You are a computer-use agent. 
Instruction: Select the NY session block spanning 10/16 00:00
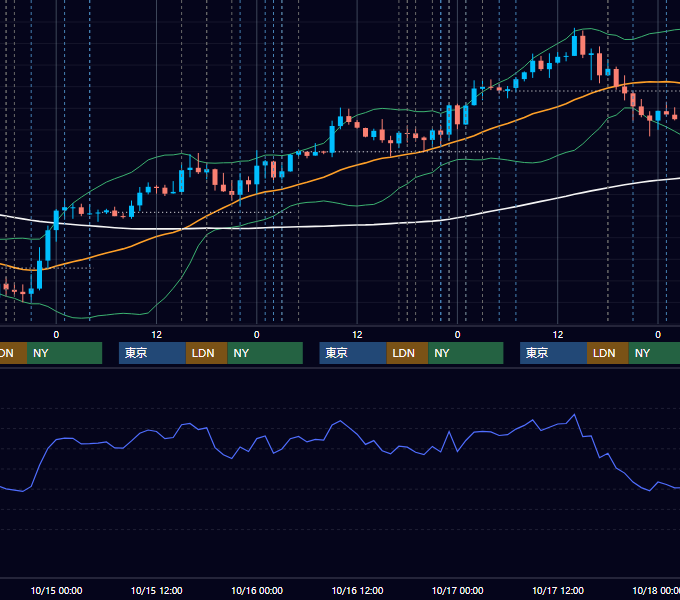click(265, 353)
